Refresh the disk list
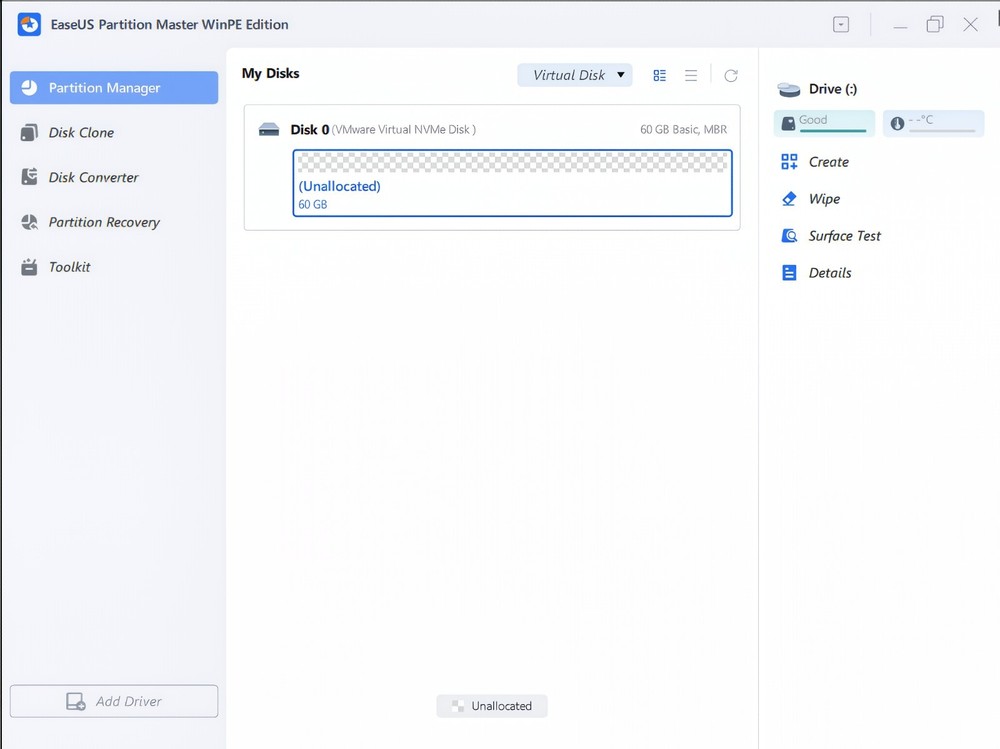Screen dimensions: 1000x749 point(731,76)
